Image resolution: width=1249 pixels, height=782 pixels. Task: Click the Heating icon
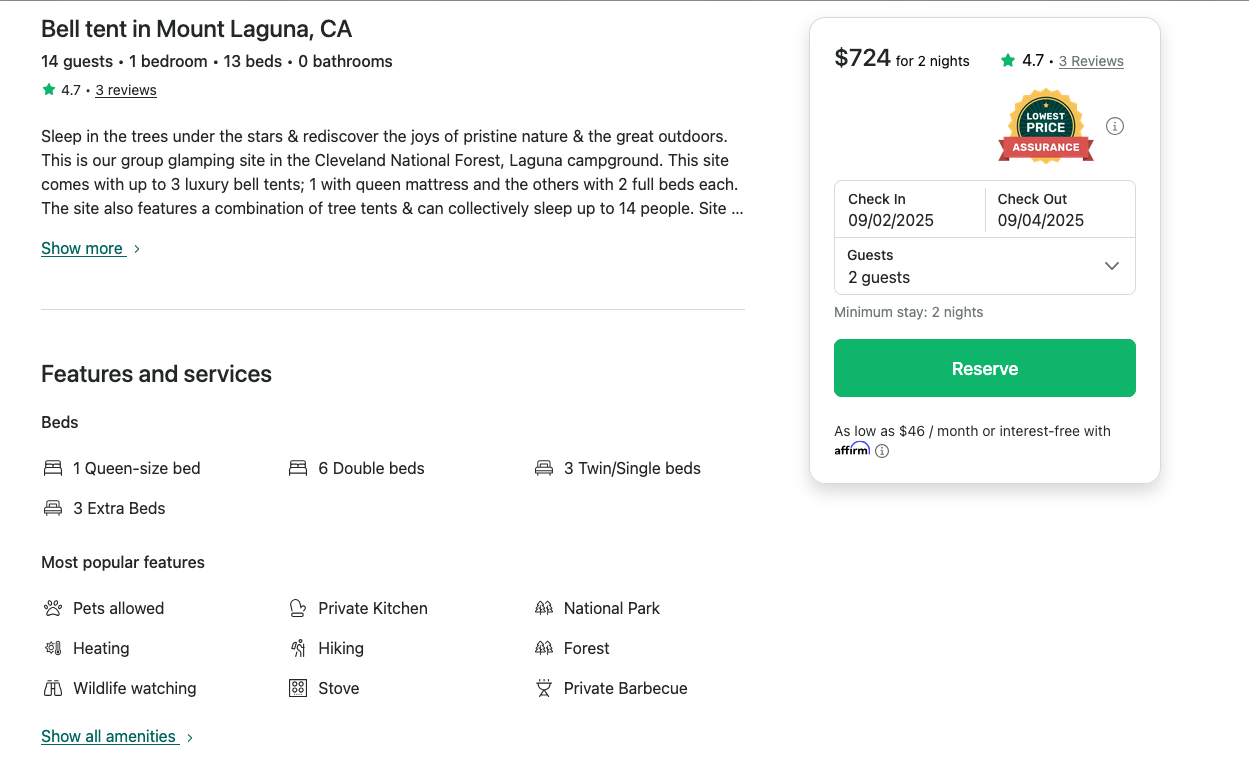pos(53,648)
